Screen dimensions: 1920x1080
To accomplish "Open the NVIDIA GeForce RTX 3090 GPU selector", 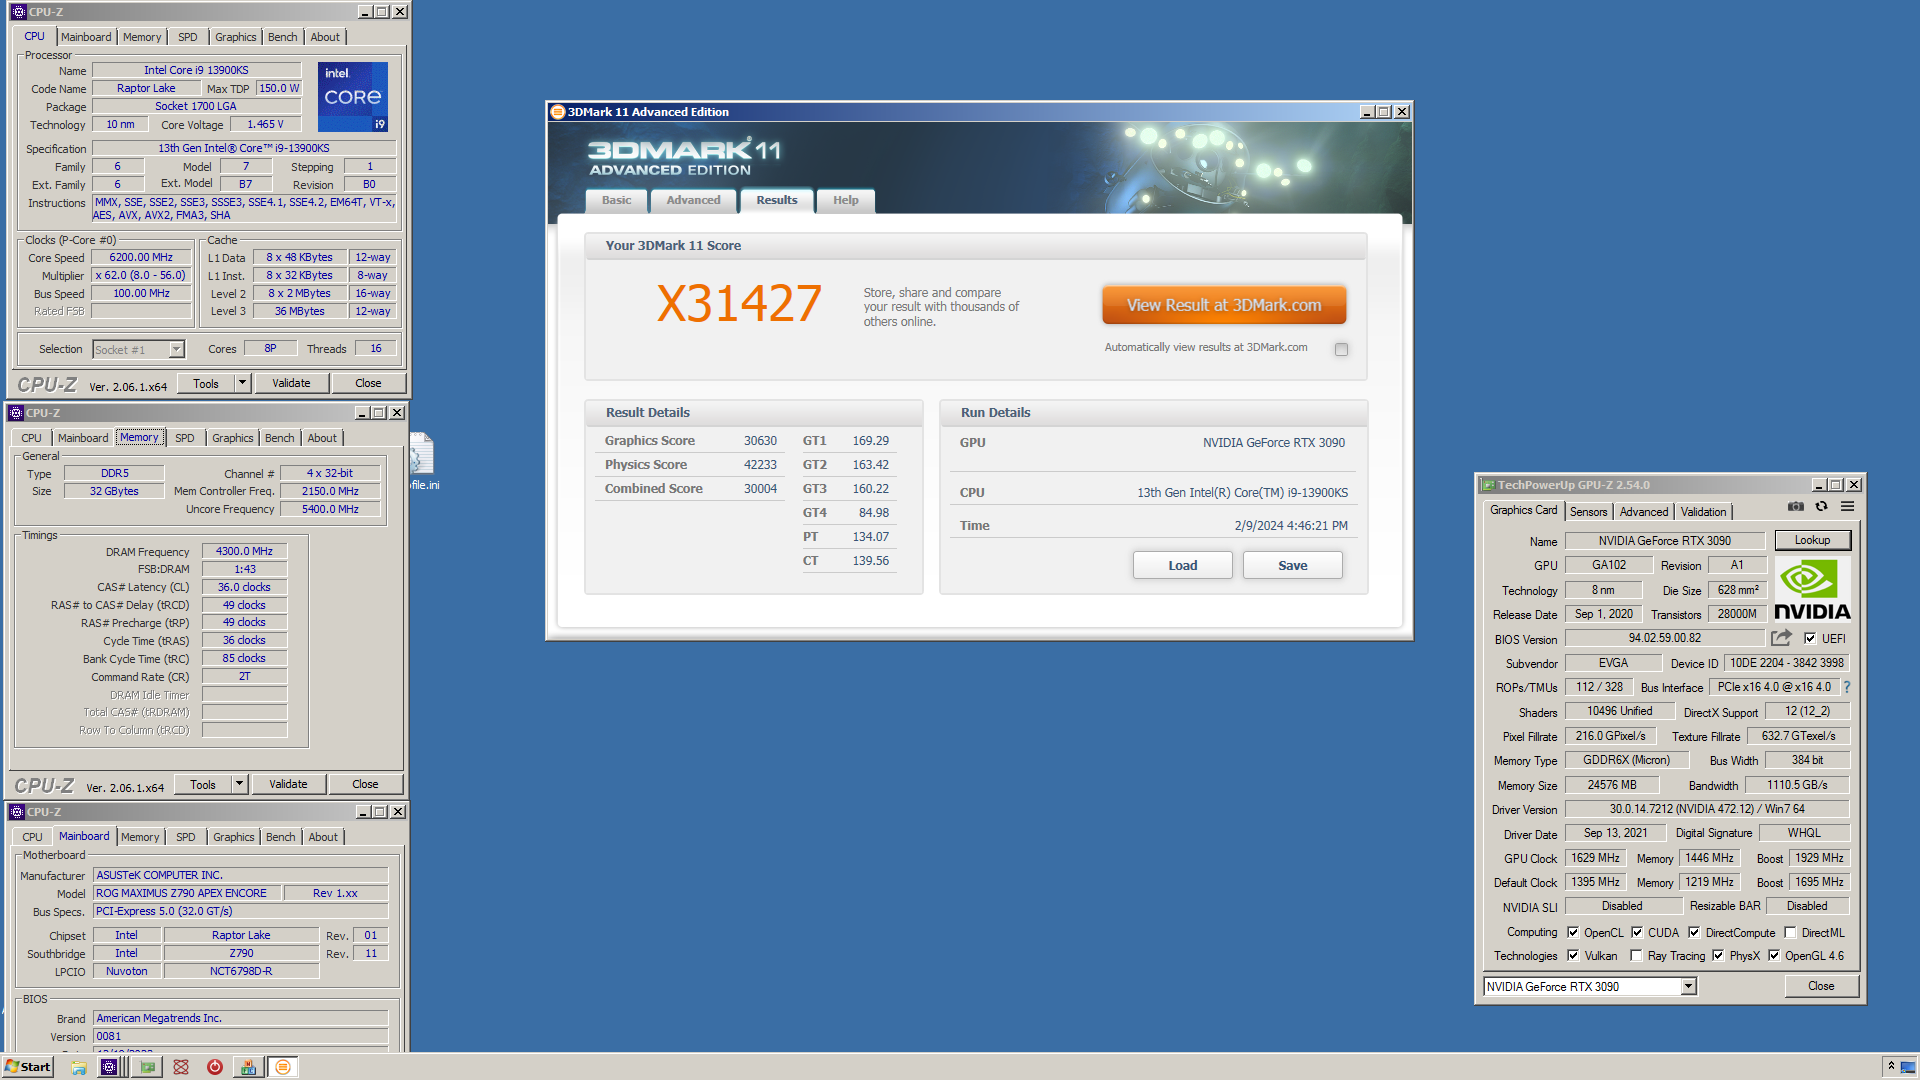I will [x=1590, y=986].
